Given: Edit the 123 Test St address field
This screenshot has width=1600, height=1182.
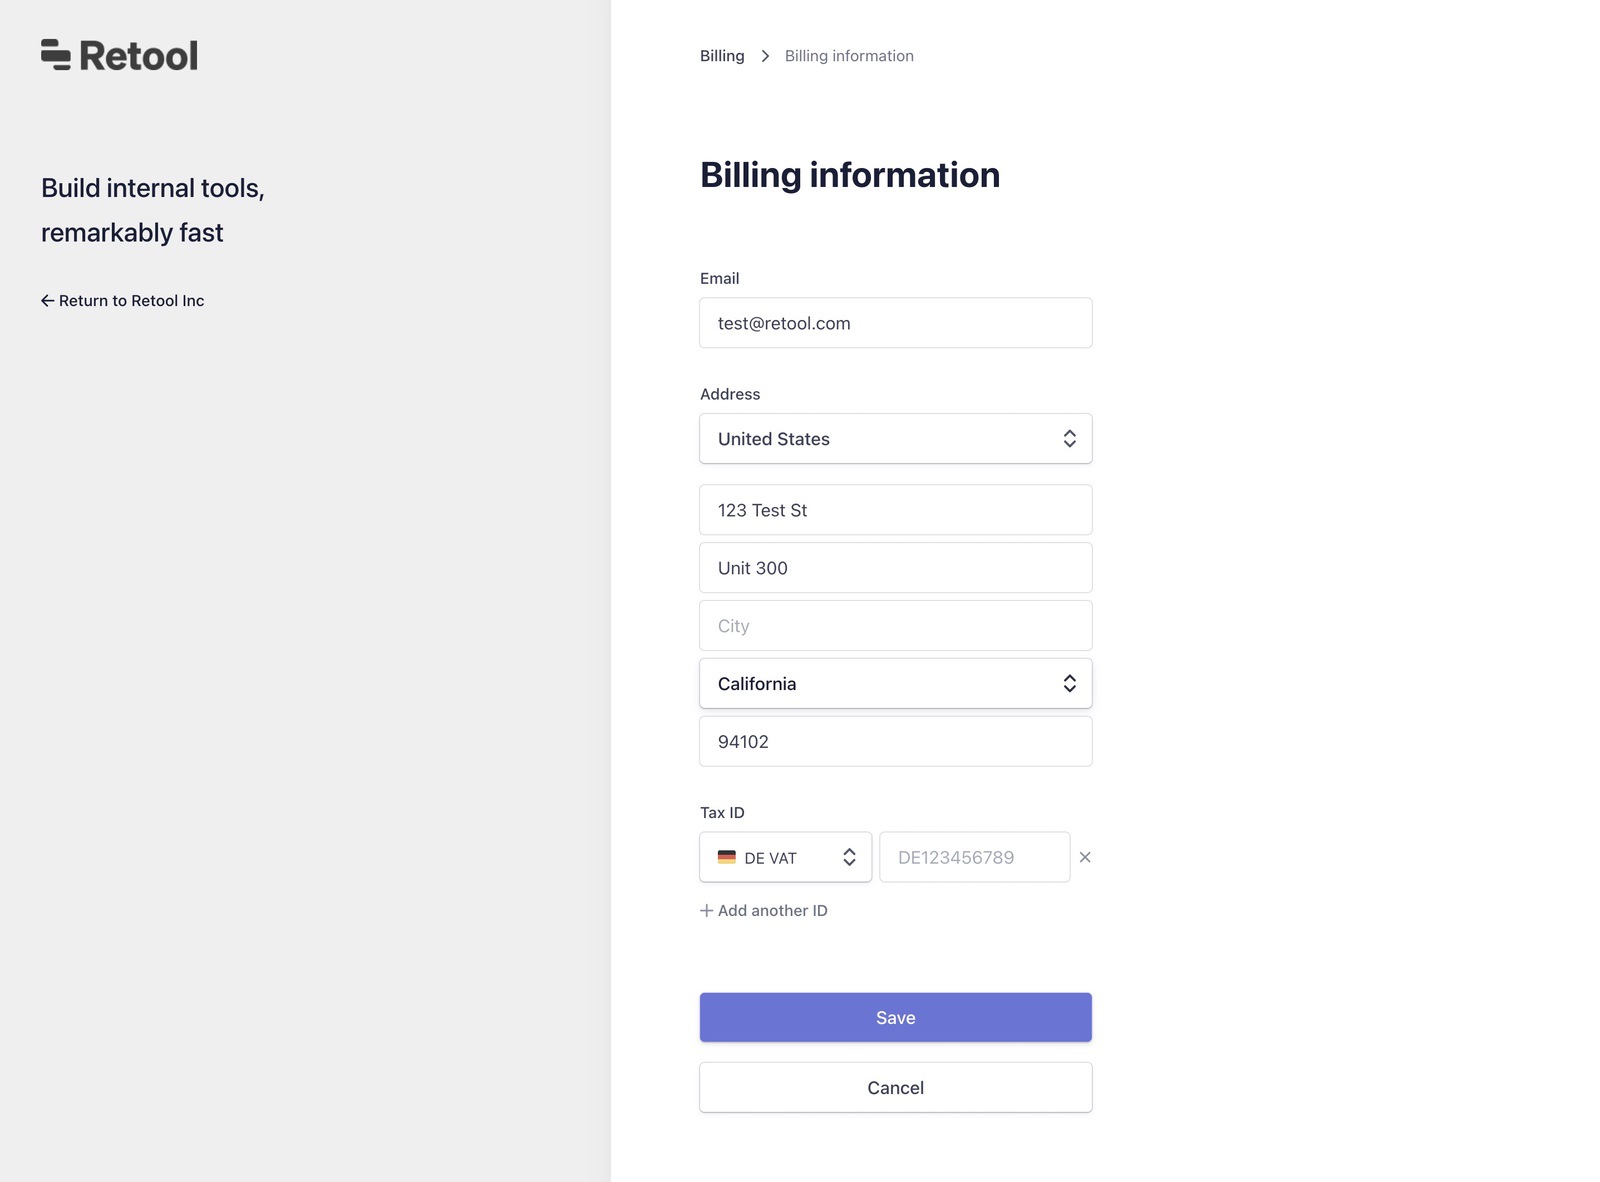Looking at the screenshot, I should click(896, 510).
